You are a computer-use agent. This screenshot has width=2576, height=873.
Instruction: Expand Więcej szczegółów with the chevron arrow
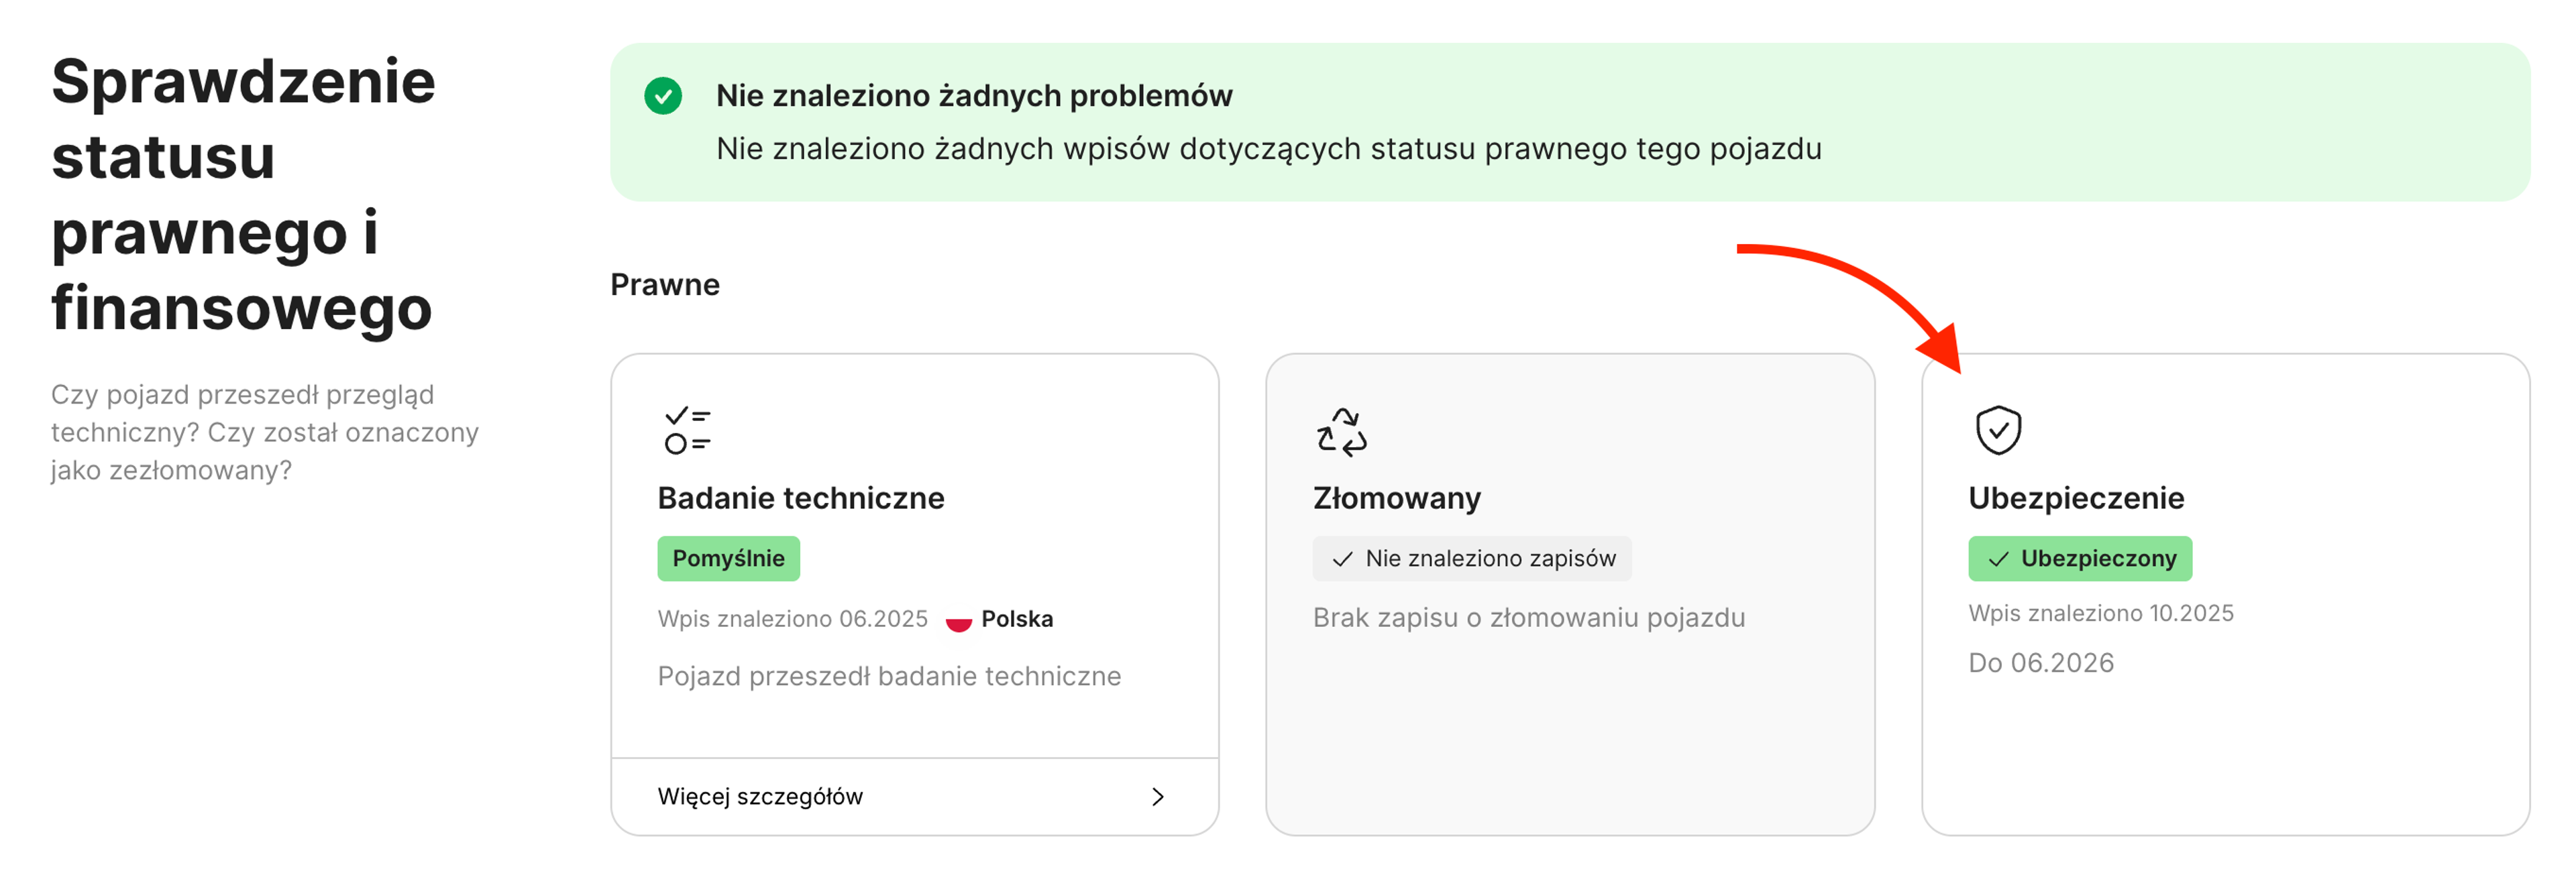(1158, 796)
